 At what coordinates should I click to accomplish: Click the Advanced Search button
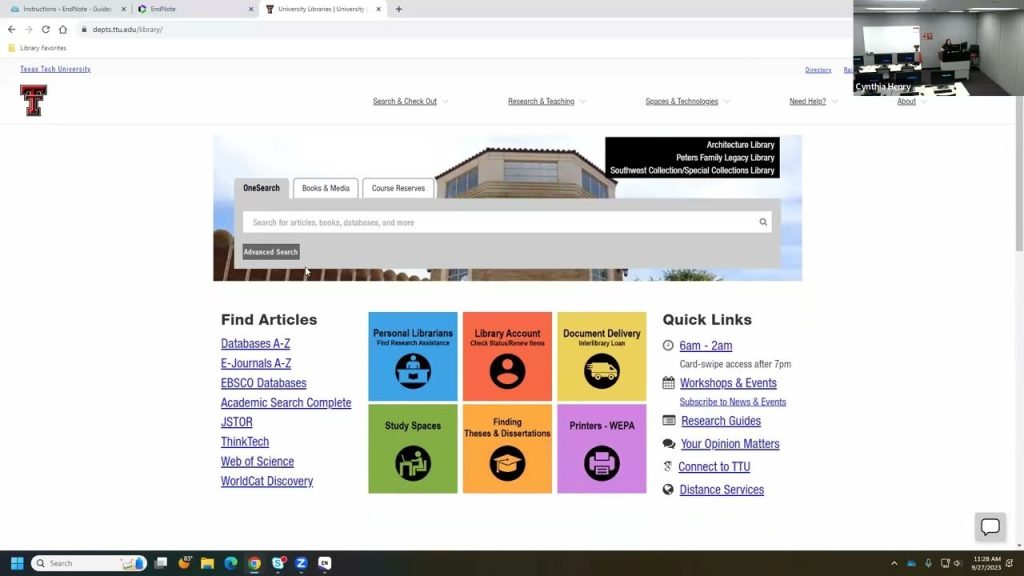[270, 251]
